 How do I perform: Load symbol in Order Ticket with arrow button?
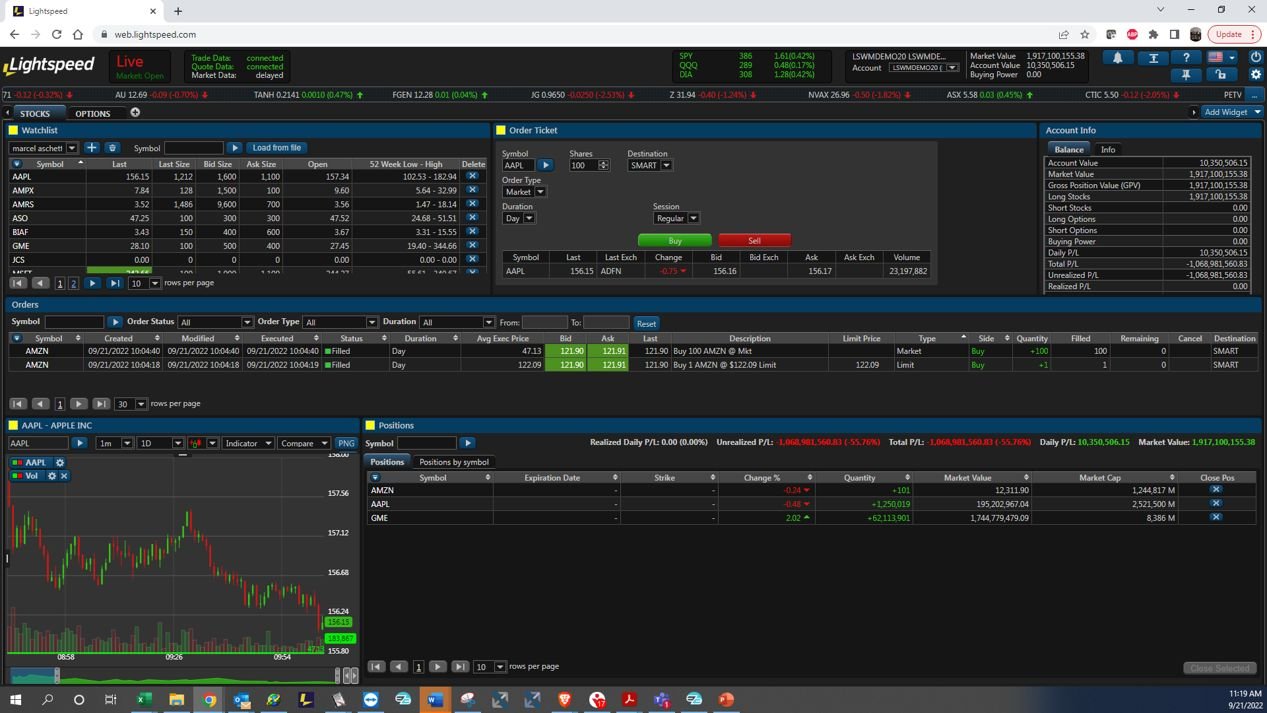click(546, 165)
